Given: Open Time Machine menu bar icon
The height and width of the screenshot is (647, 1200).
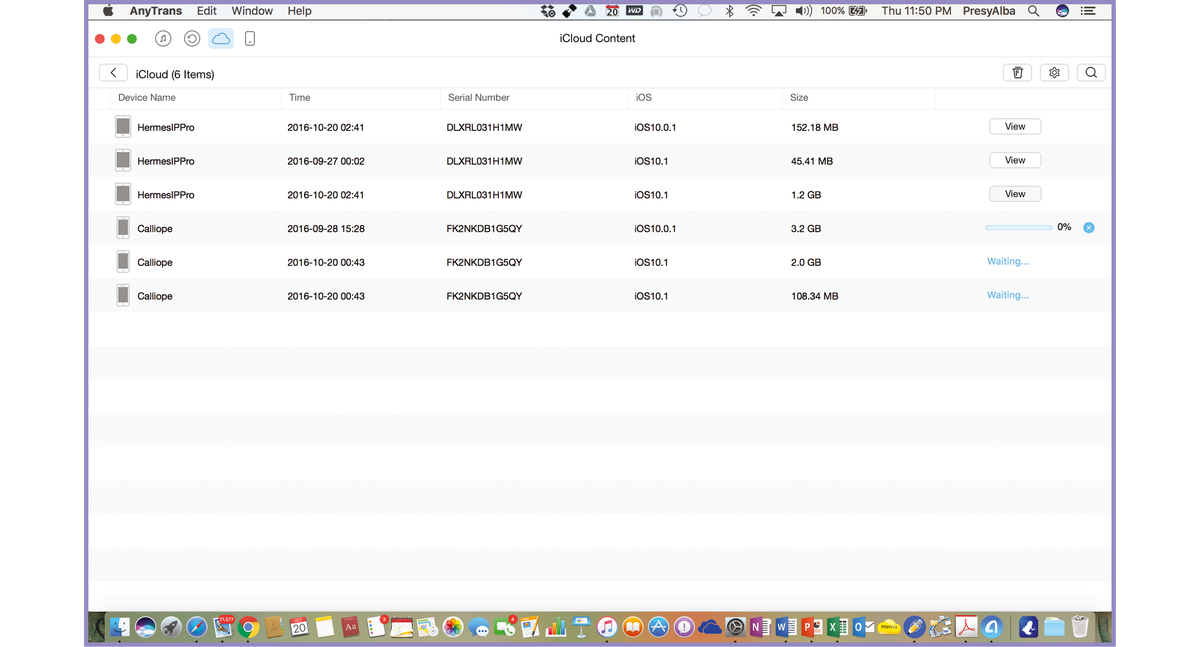Looking at the screenshot, I should (680, 11).
